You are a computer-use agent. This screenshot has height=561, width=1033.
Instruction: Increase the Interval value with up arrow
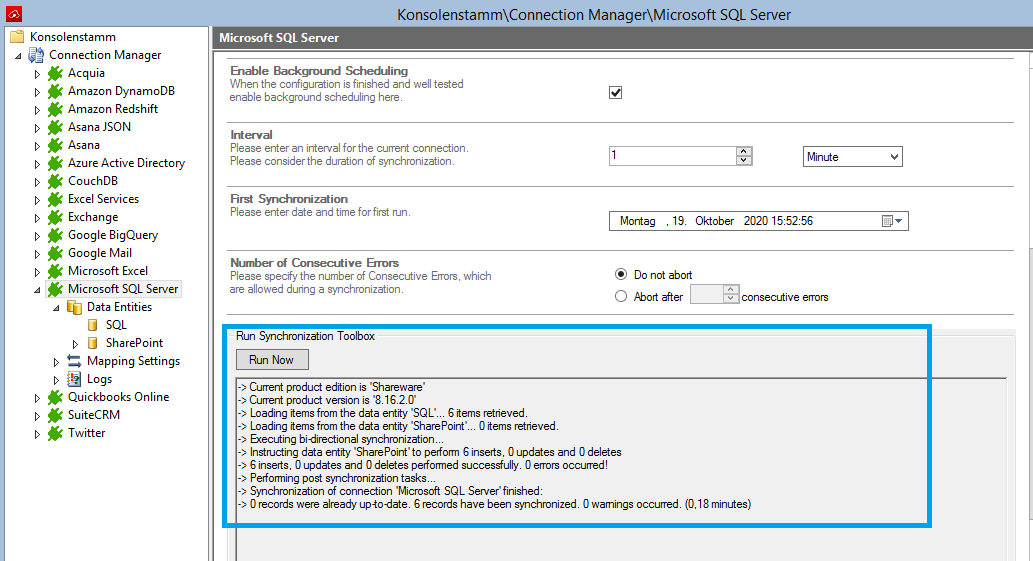[x=743, y=152]
